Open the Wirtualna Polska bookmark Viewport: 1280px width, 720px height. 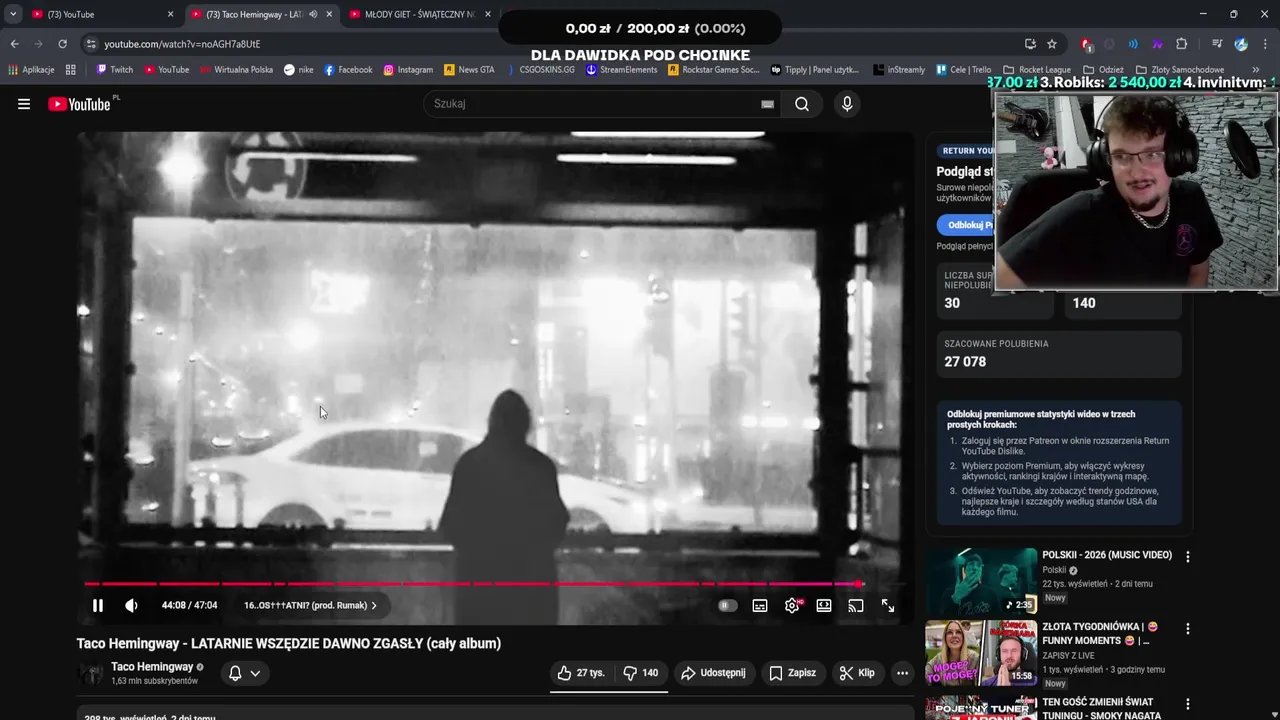point(236,70)
